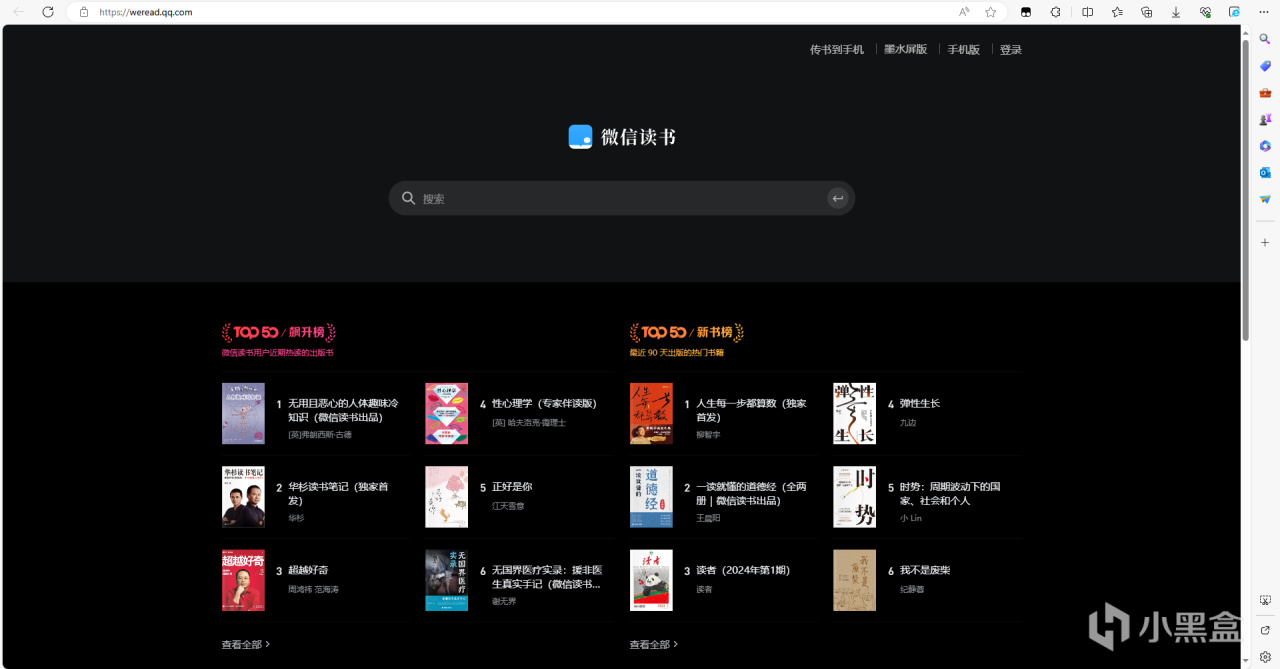Open book title 读者（2024年第1期）
The image size is (1280, 669).
[x=743, y=570]
